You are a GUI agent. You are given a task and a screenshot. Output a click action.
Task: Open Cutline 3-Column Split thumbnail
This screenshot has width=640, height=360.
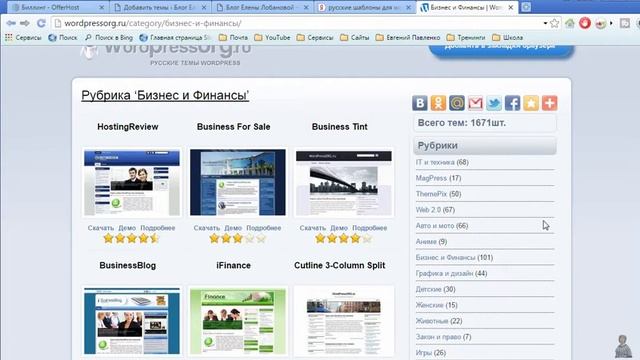tap(344, 321)
